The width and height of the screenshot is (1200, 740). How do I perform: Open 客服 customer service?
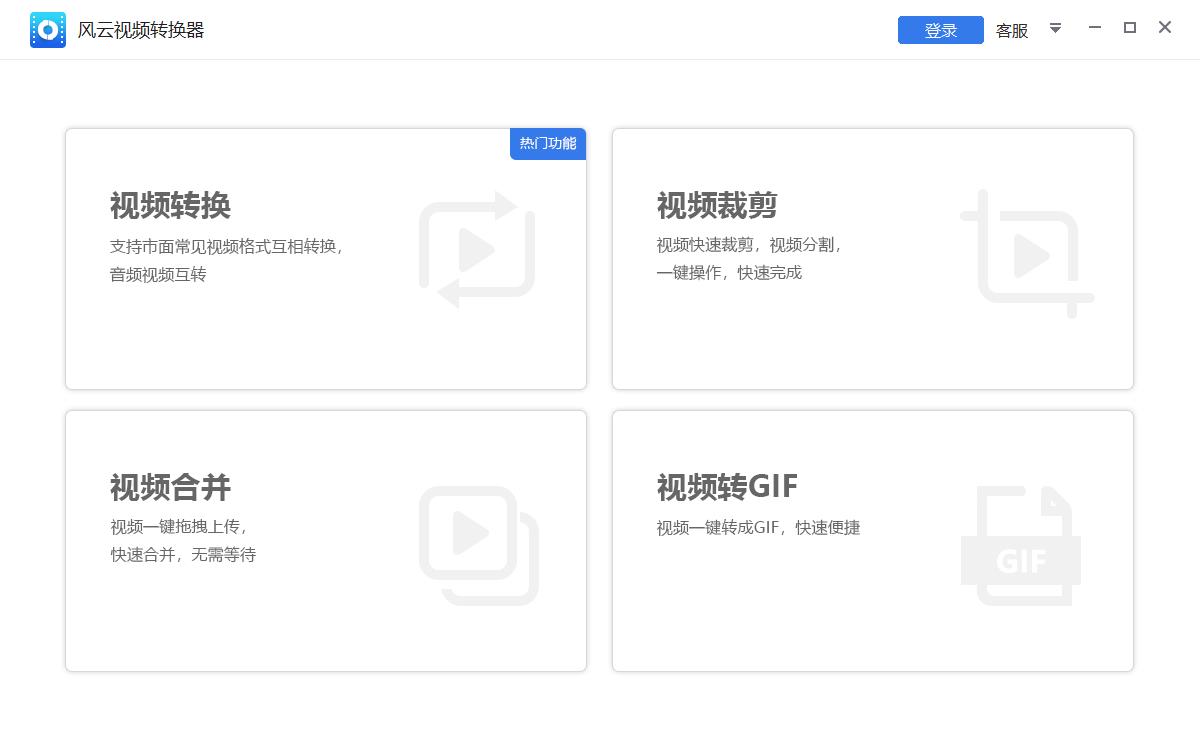[1011, 30]
